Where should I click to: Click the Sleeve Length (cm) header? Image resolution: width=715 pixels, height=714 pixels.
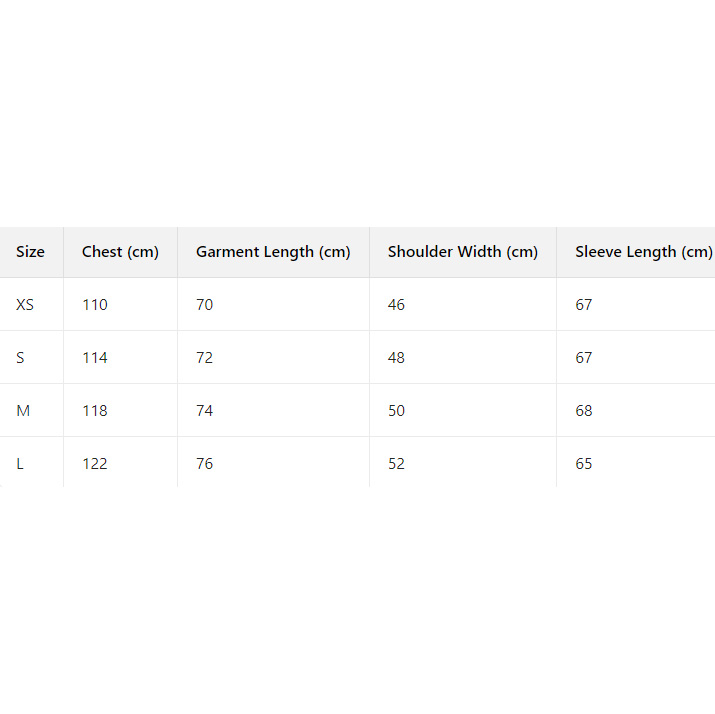(x=643, y=252)
